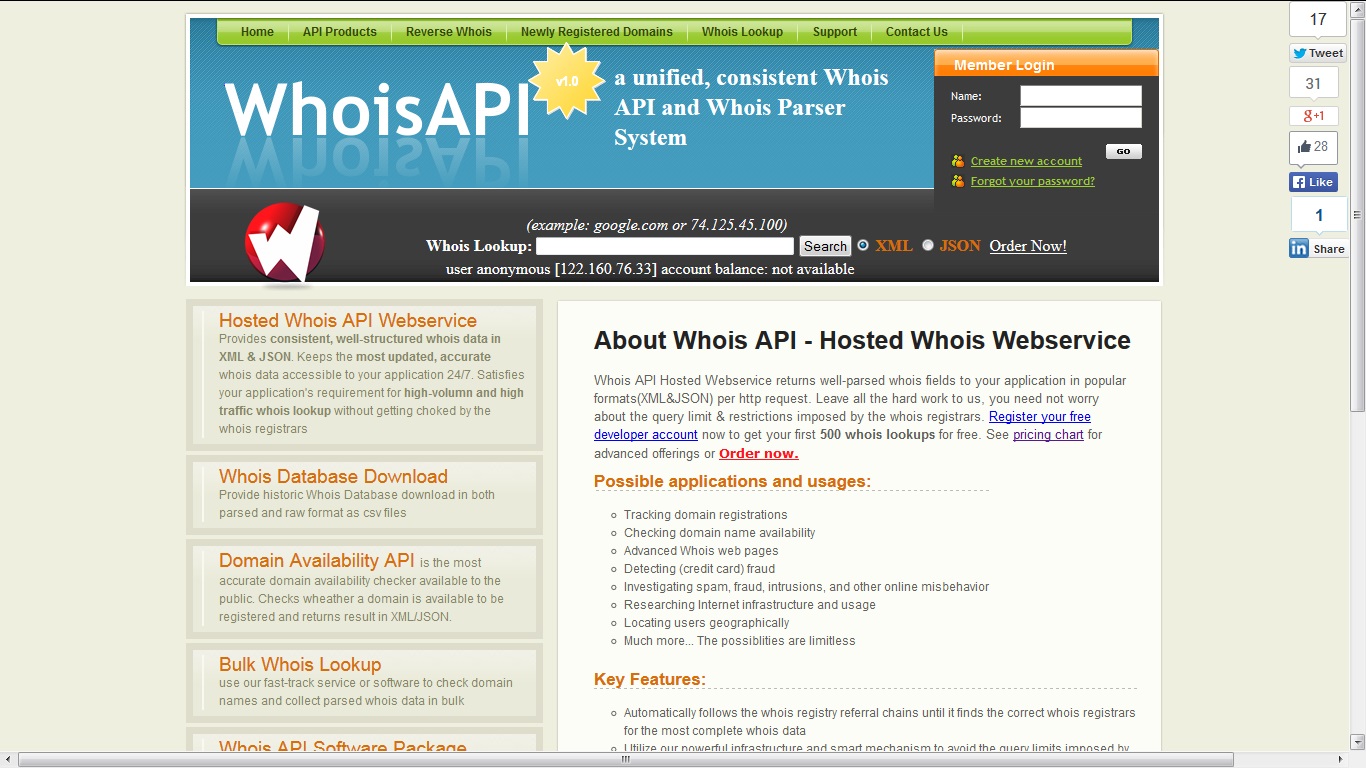The image size is (1366, 768).
Task: Click the LinkedIn share count of 1
Action: [x=1318, y=215]
